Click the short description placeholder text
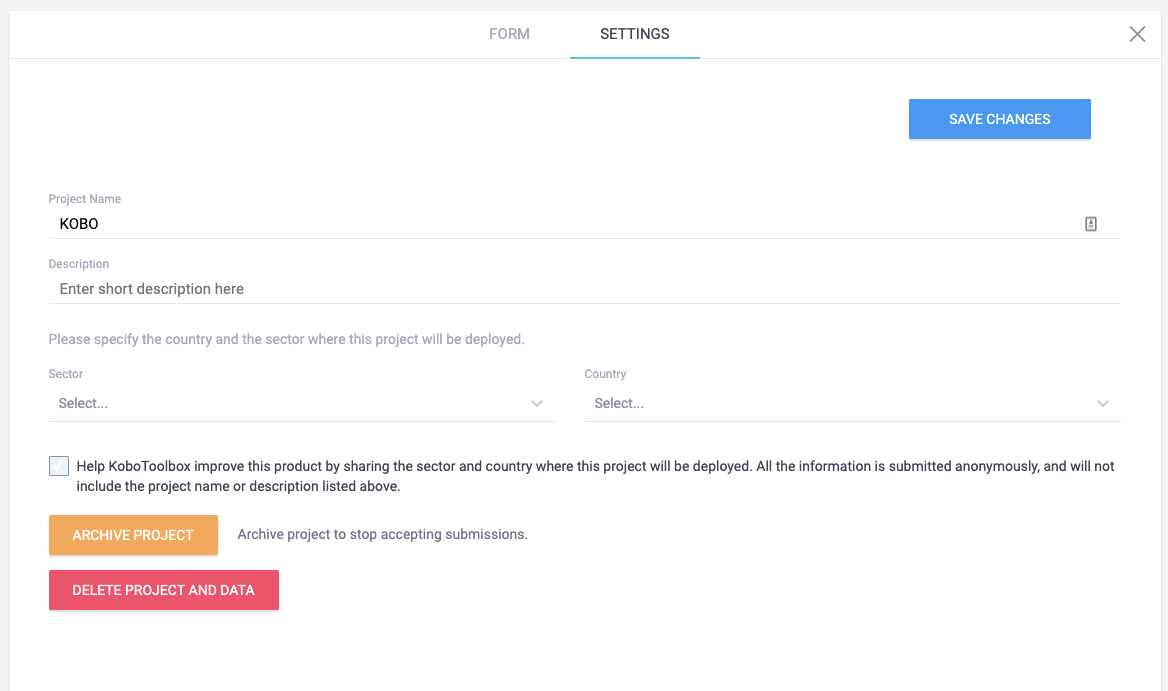The image size is (1168, 691). pos(150,288)
